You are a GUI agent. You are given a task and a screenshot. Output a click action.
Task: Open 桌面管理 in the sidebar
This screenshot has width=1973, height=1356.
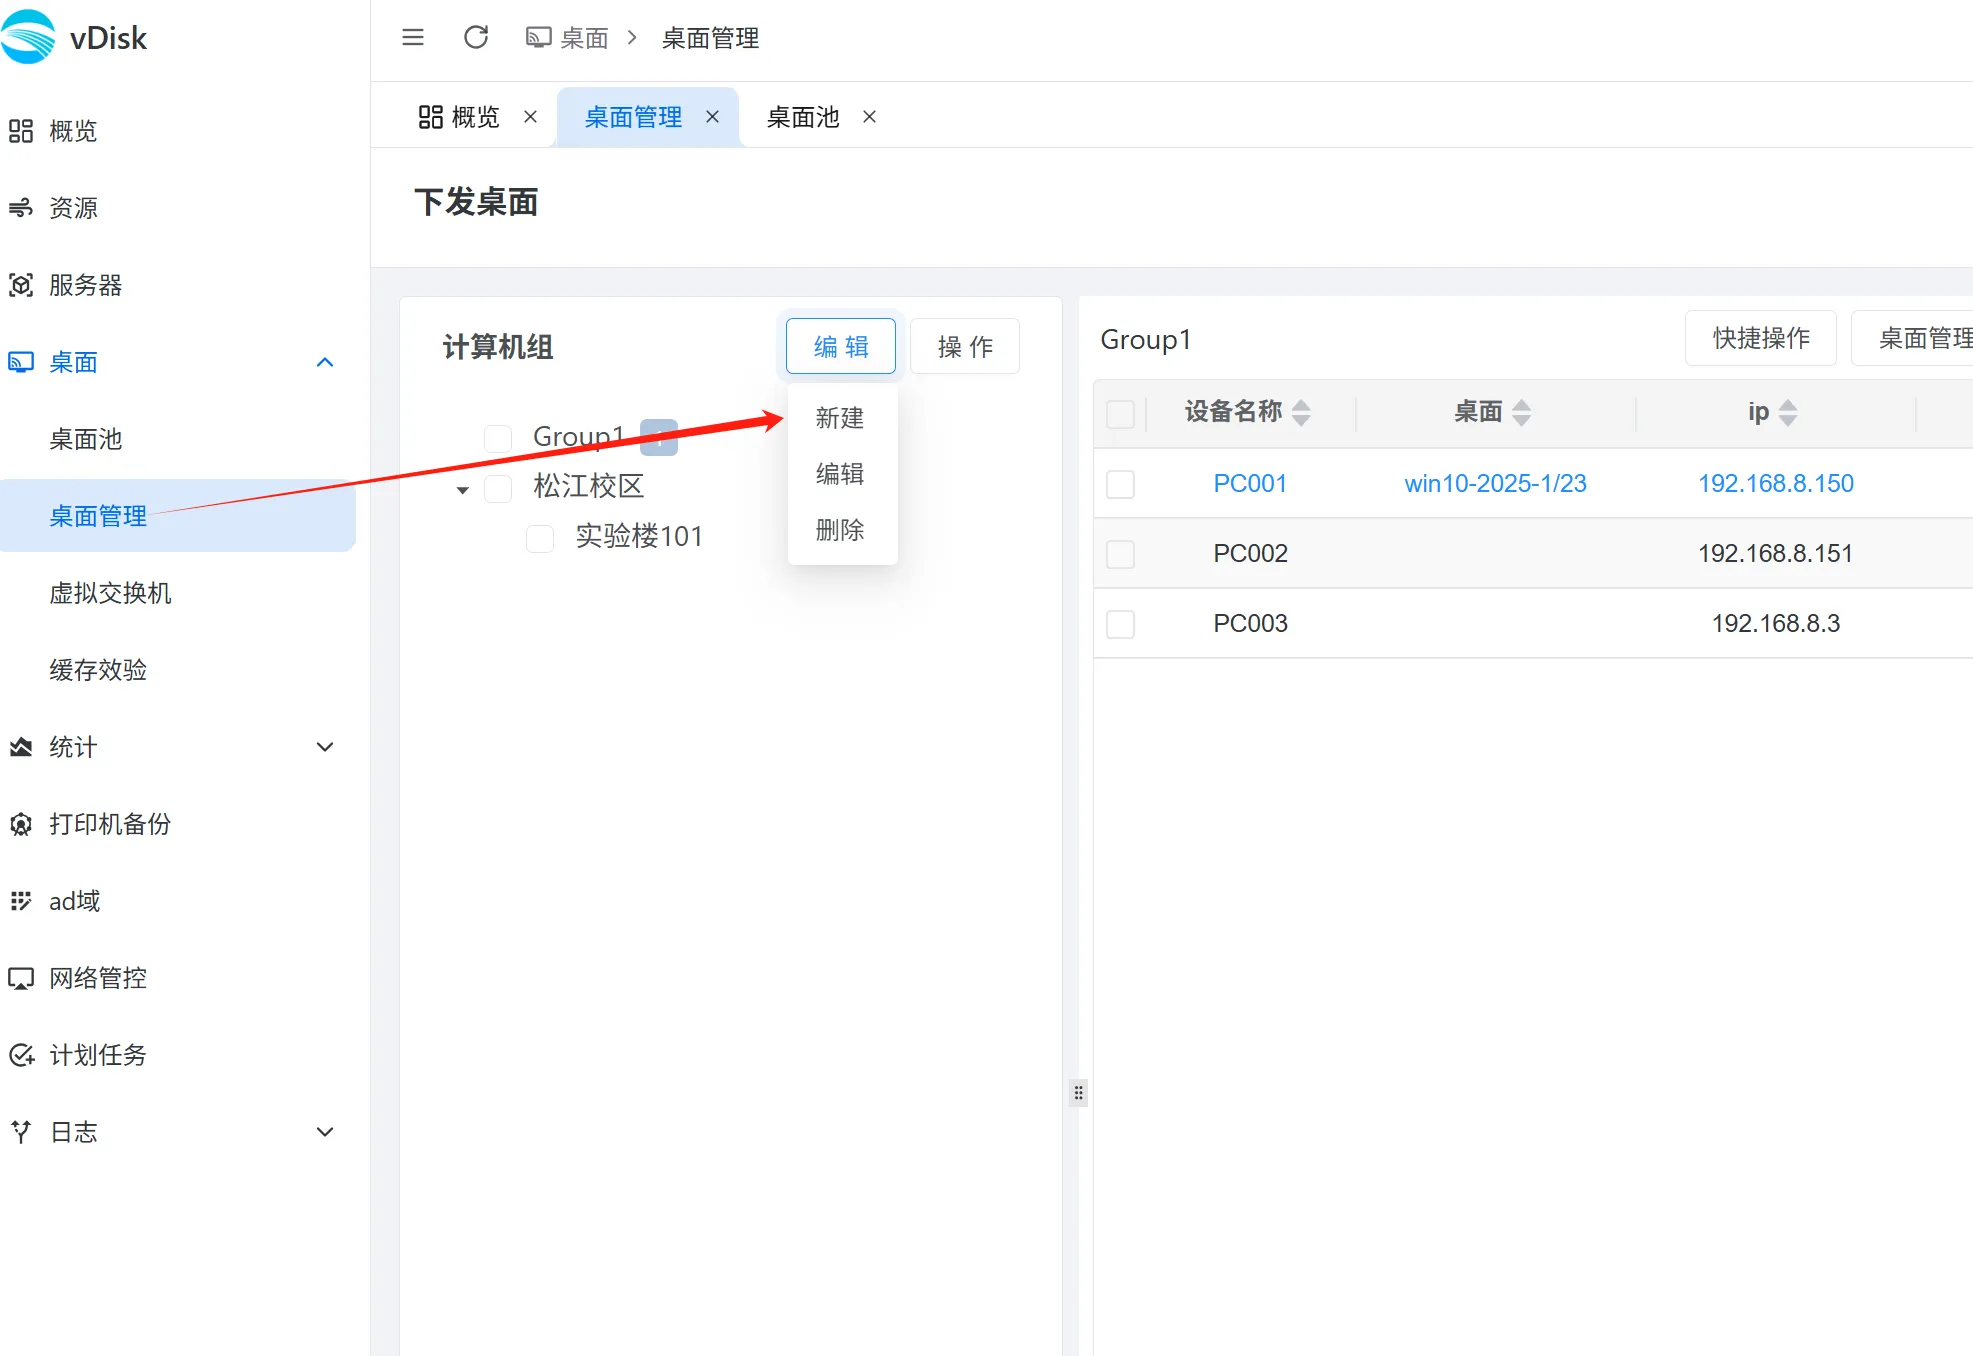coord(178,516)
